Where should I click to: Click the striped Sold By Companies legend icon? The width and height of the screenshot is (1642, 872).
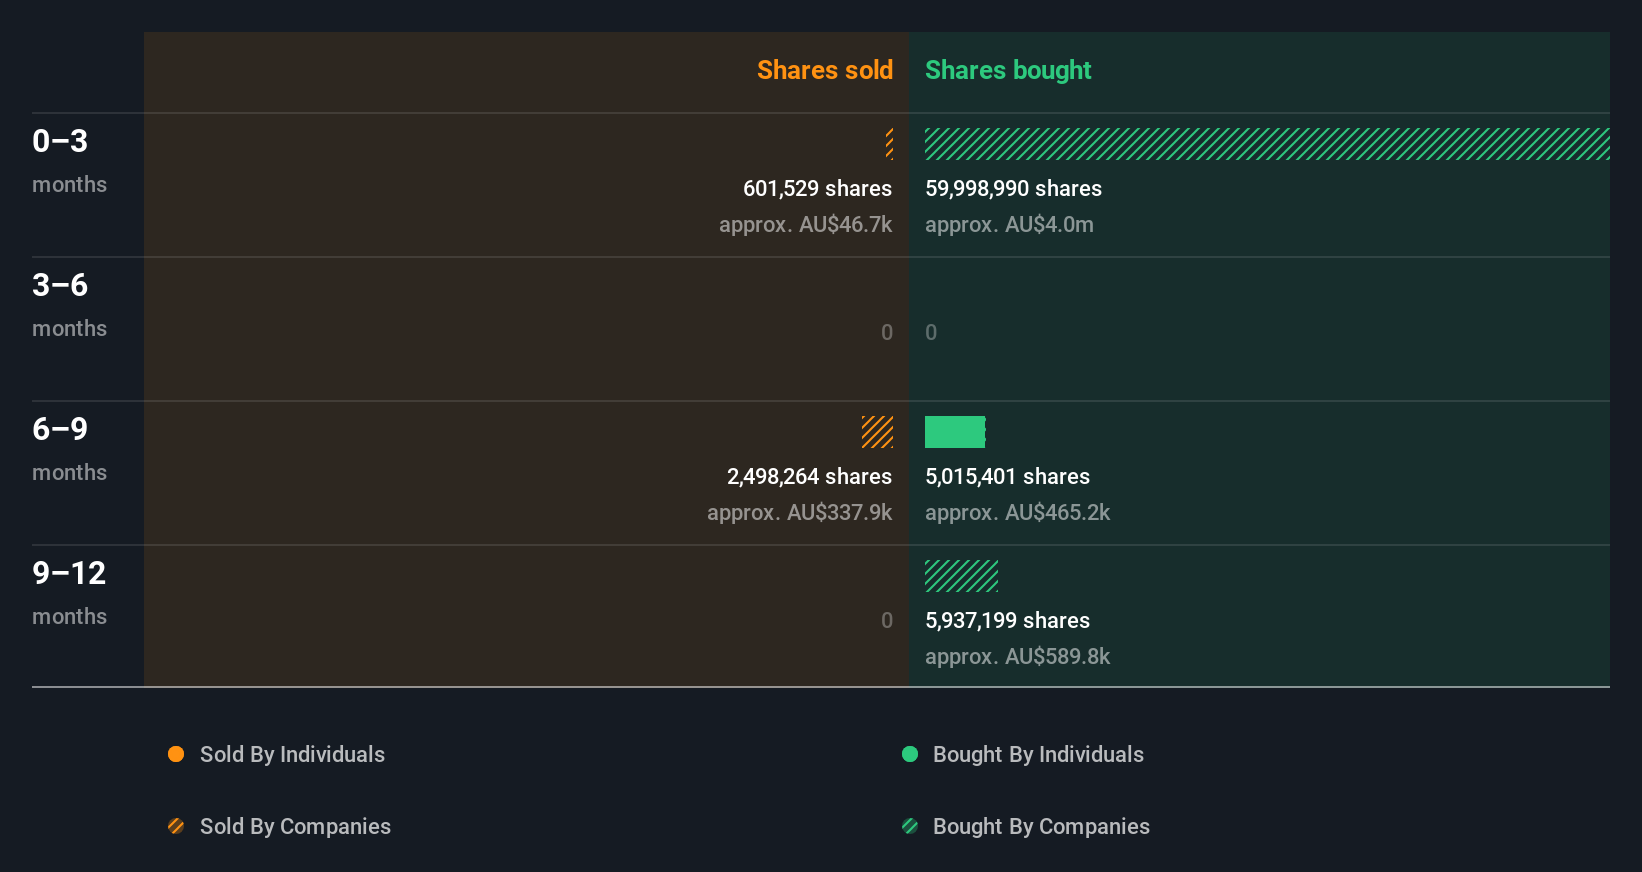pyautogui.click(x=176, y=826)
